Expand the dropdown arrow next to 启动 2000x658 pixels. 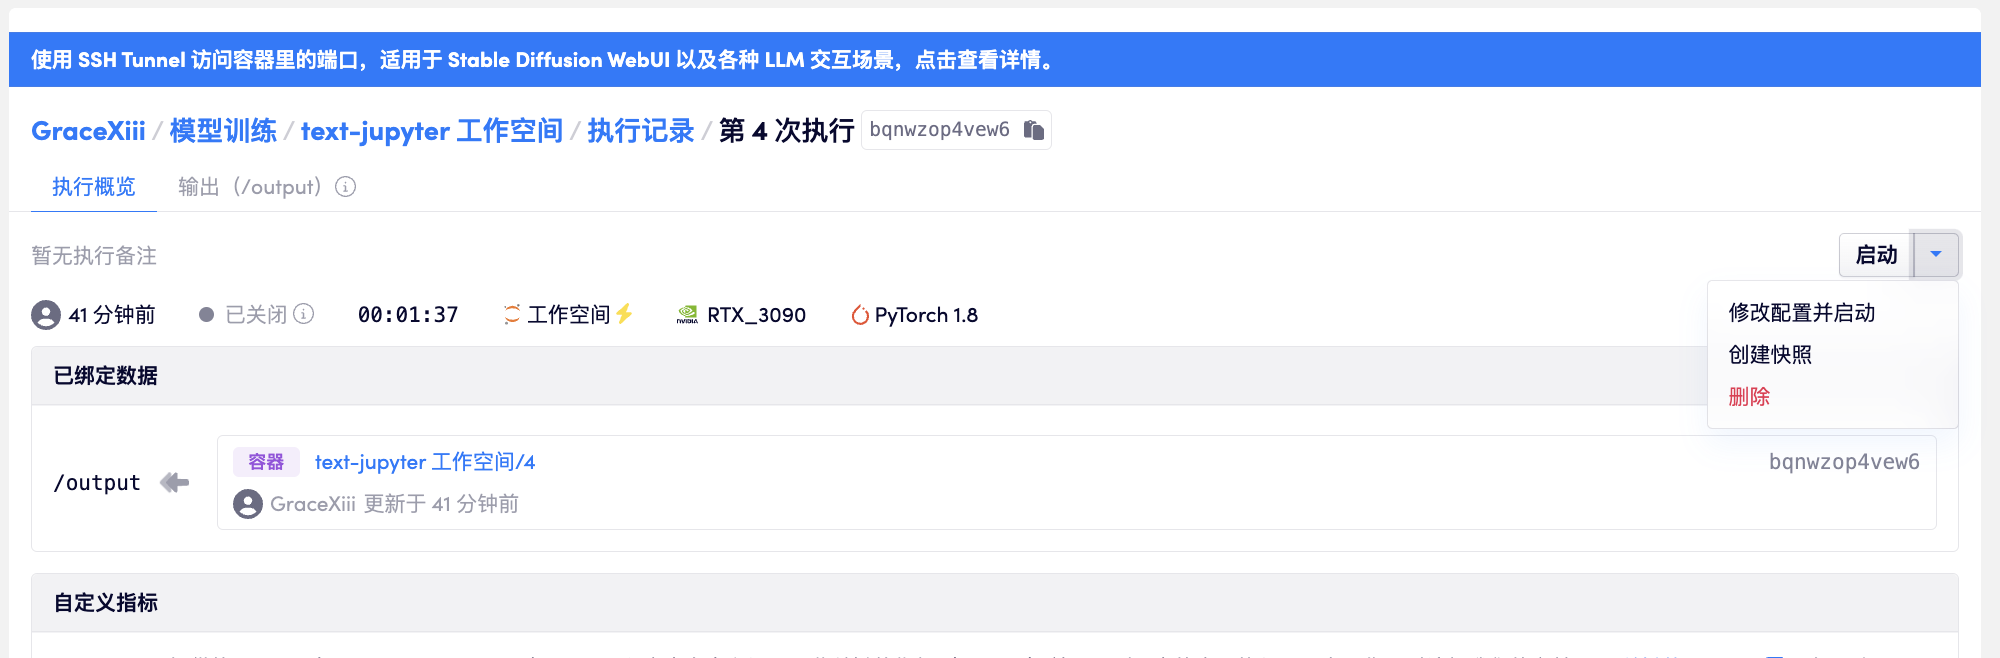(x=1936, y=255)
